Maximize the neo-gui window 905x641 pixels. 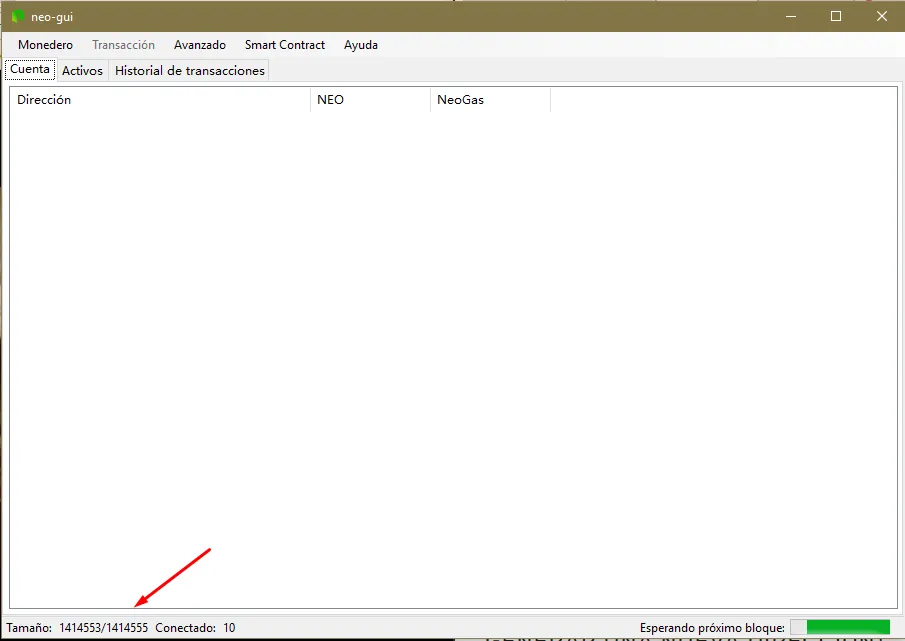click(x=836, y=16)
